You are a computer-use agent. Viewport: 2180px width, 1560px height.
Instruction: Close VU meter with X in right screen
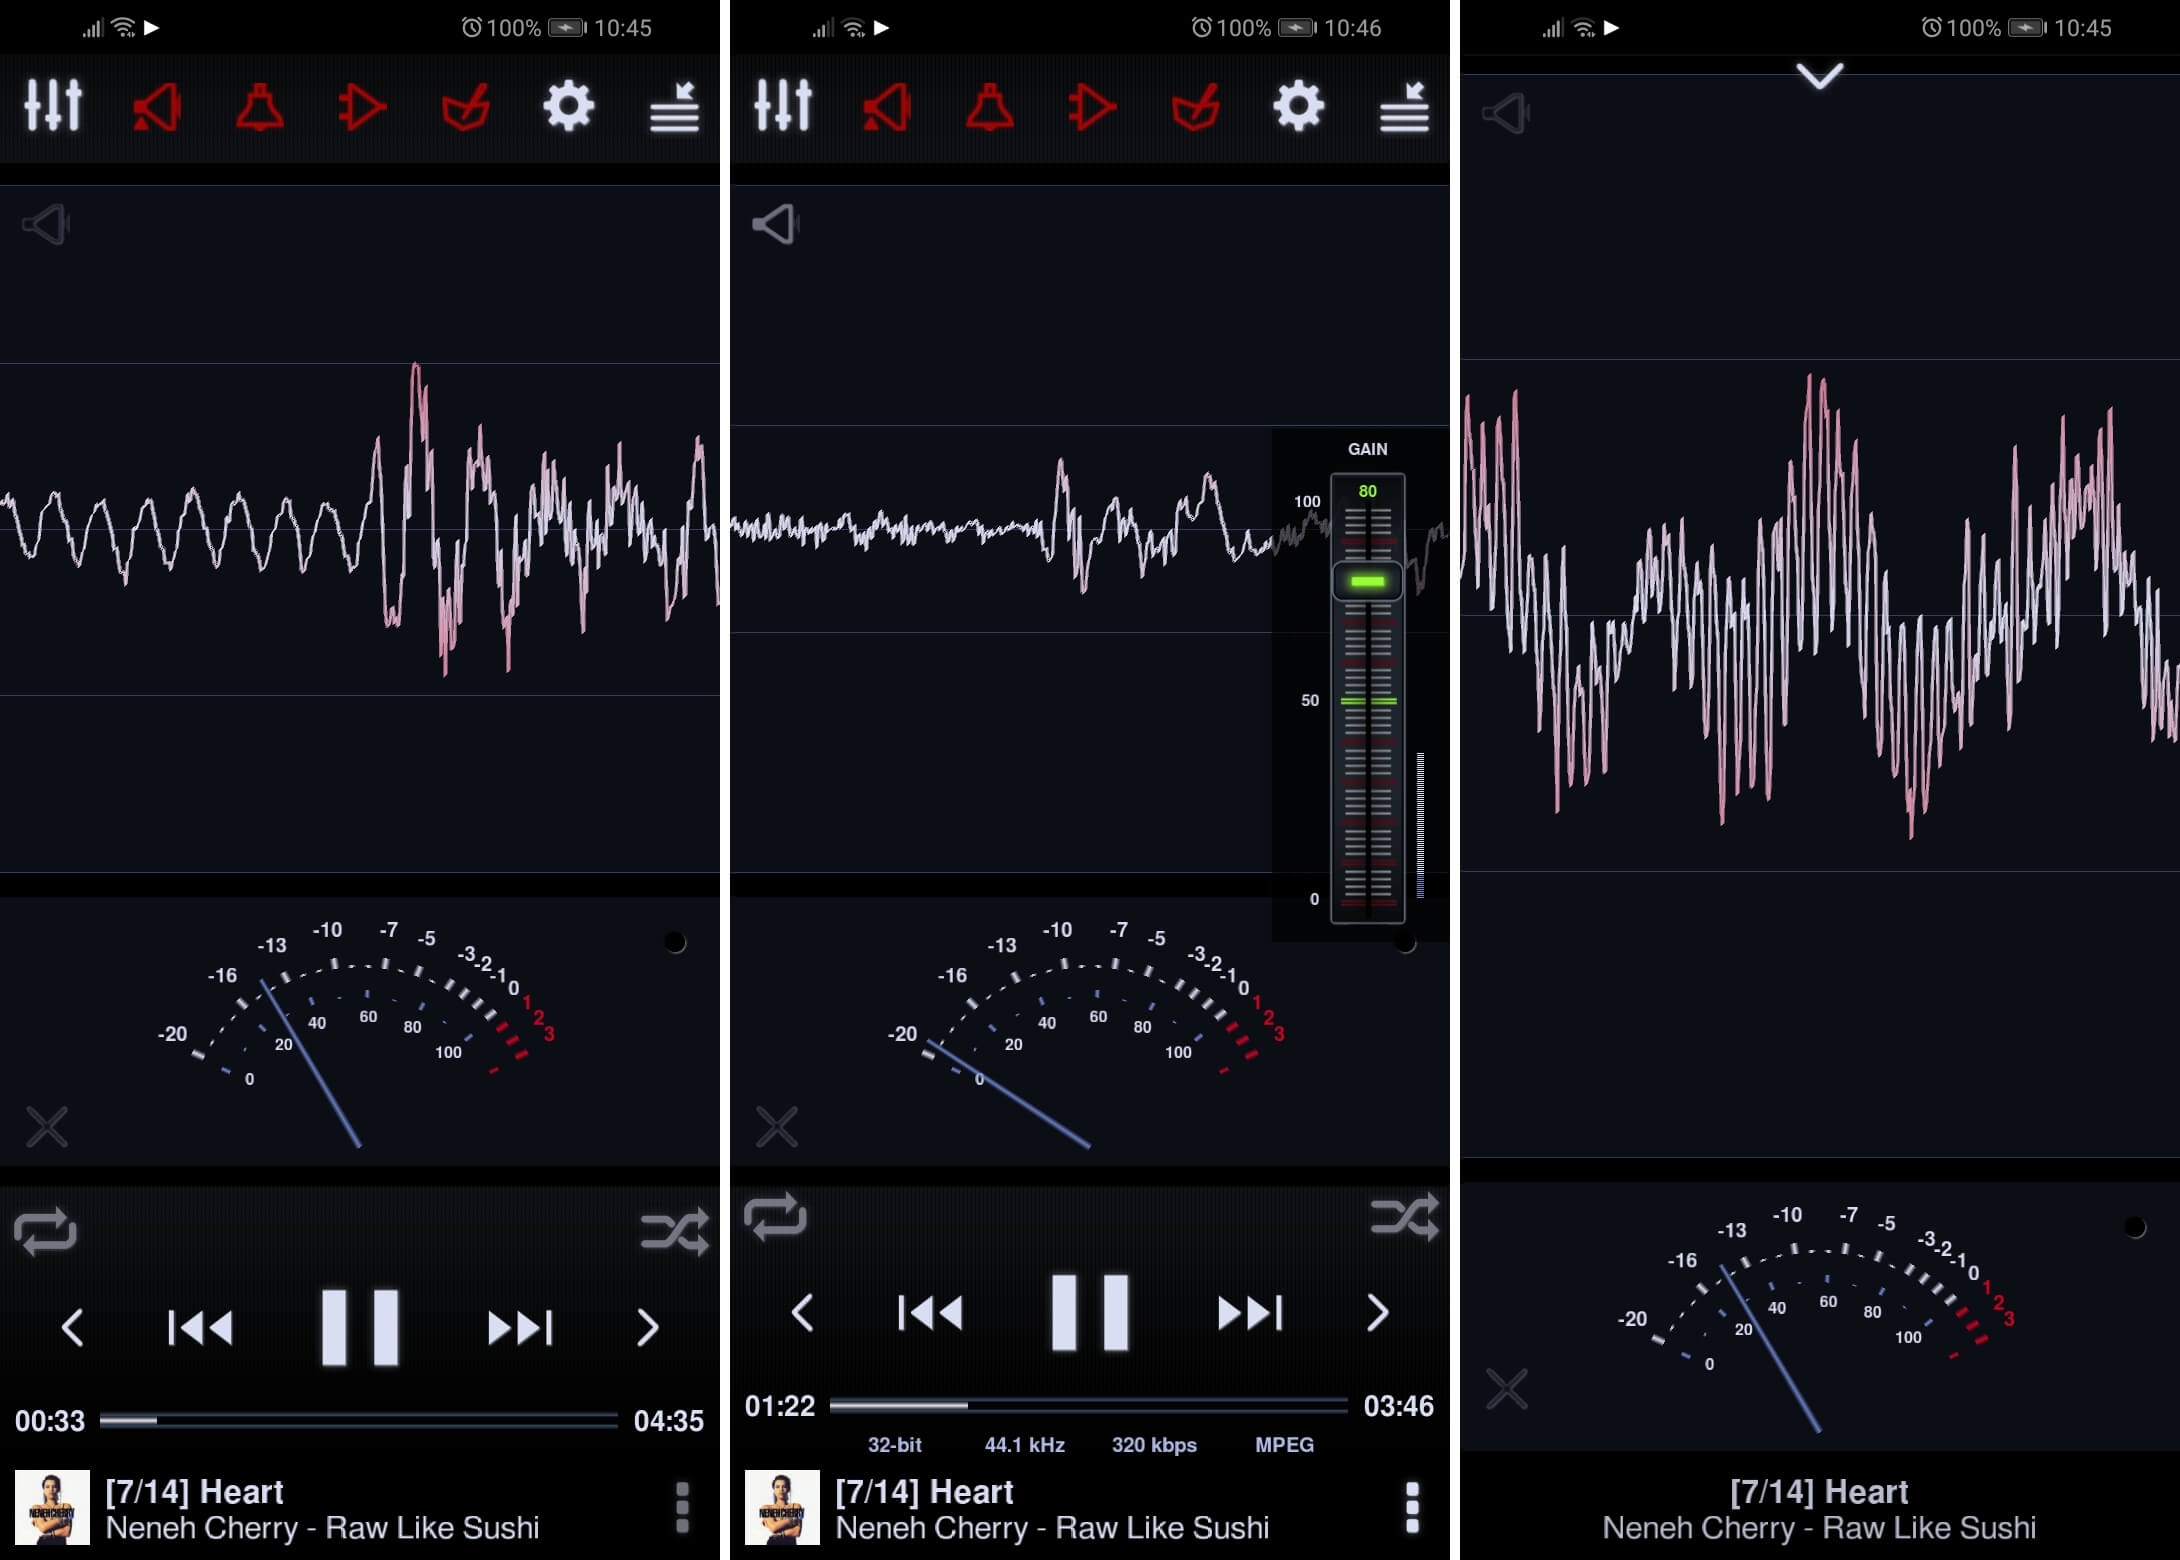tap(1507, 1389)
